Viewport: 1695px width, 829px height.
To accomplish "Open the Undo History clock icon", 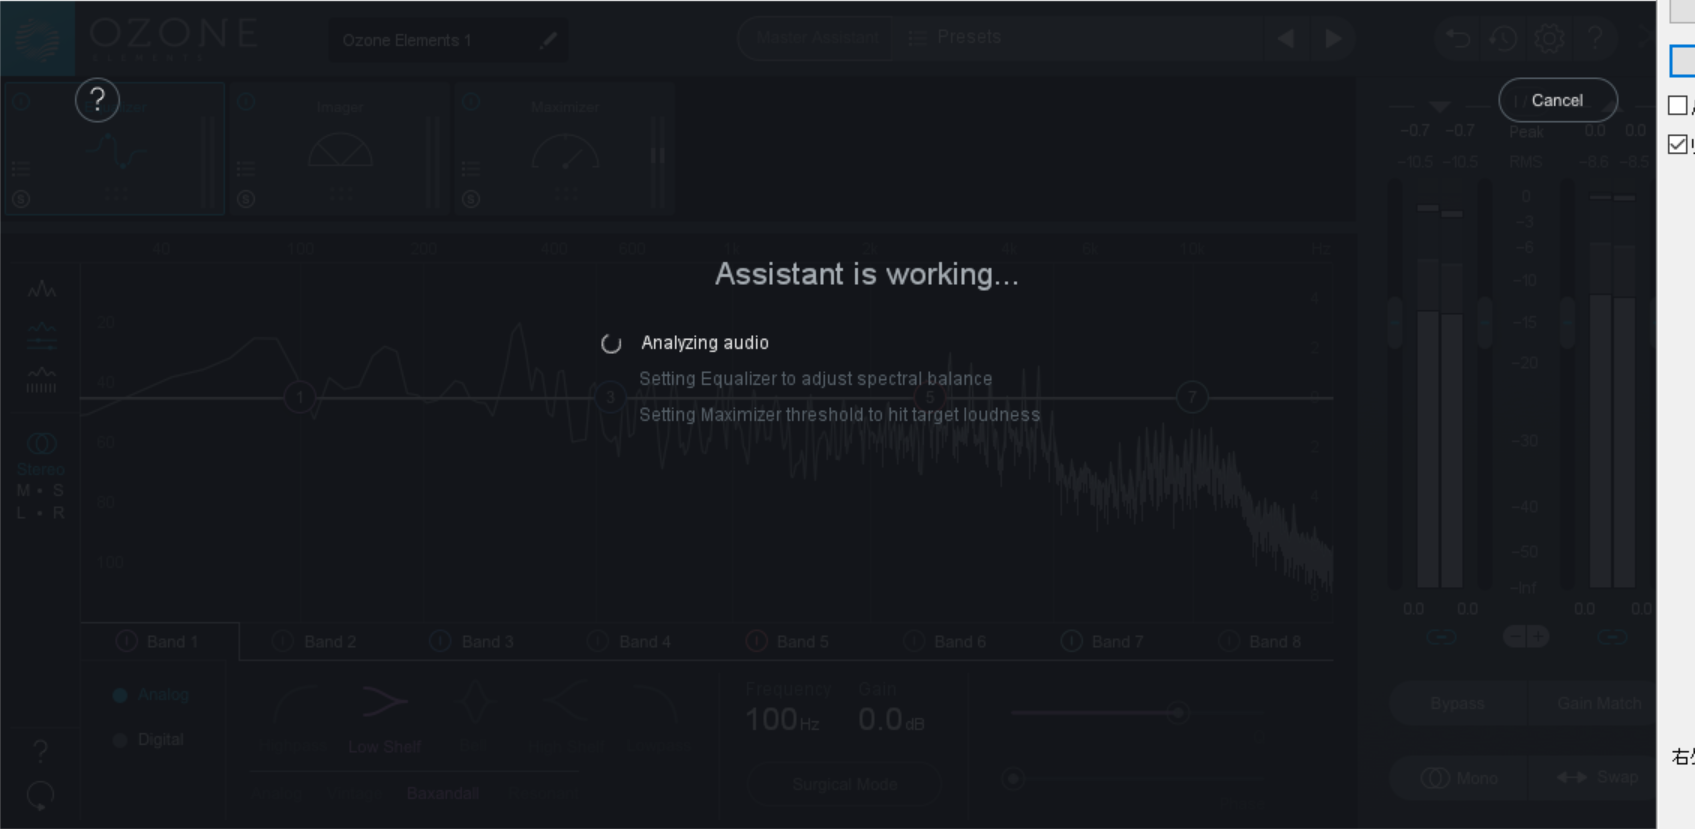I will pyautogui.click(x=1503, y=38).
